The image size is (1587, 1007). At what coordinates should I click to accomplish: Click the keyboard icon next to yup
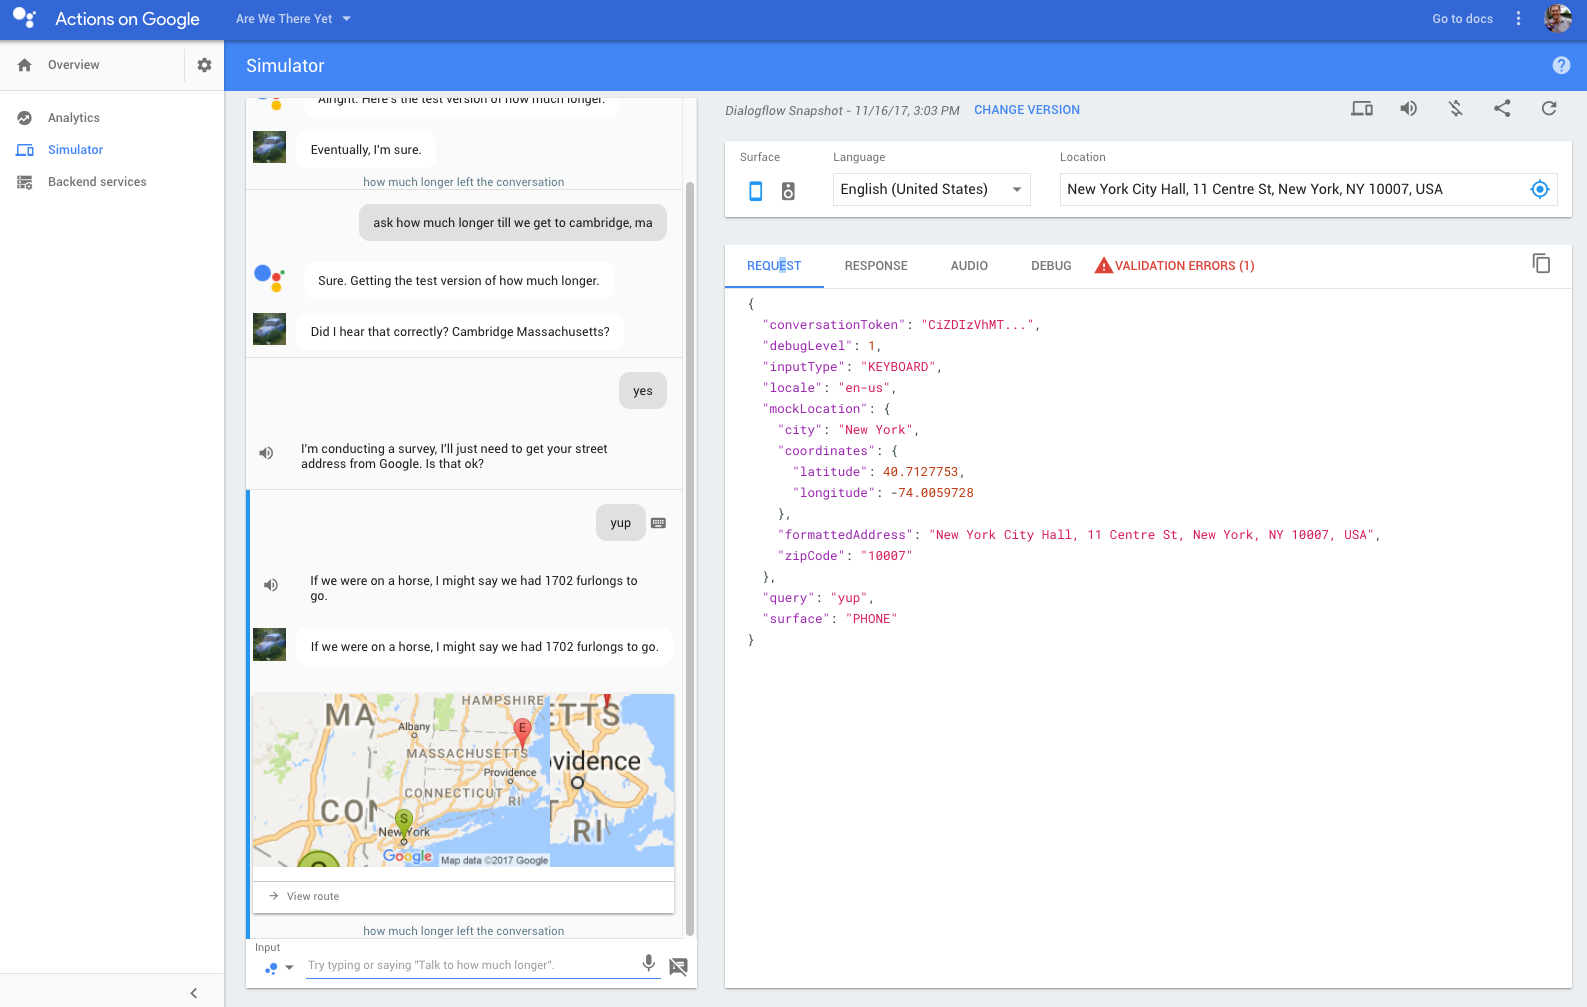coord(658,523)
